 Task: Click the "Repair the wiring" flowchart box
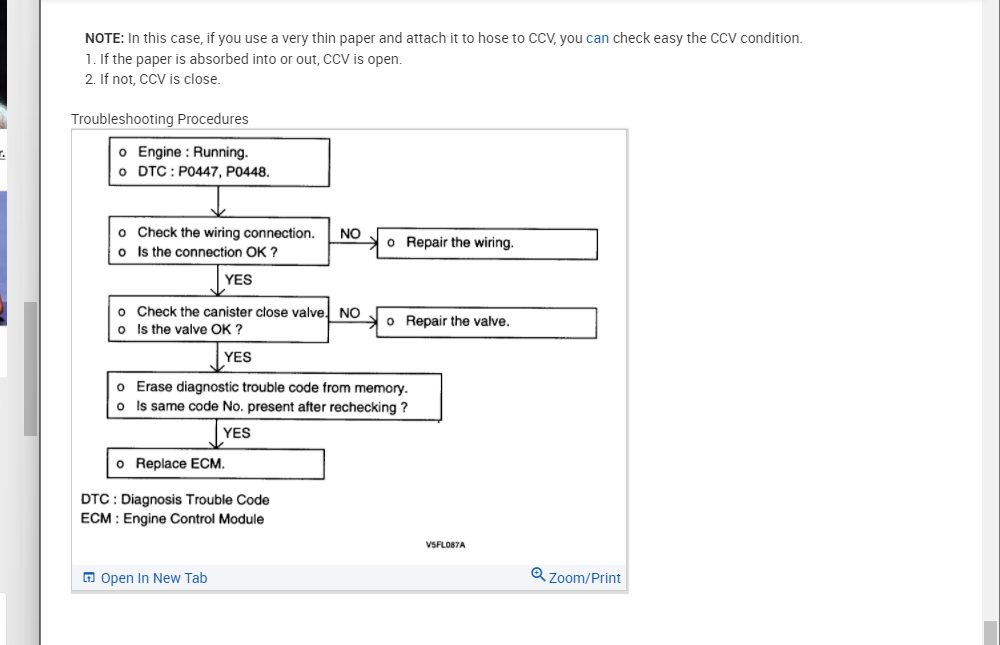tap(487, 243)
